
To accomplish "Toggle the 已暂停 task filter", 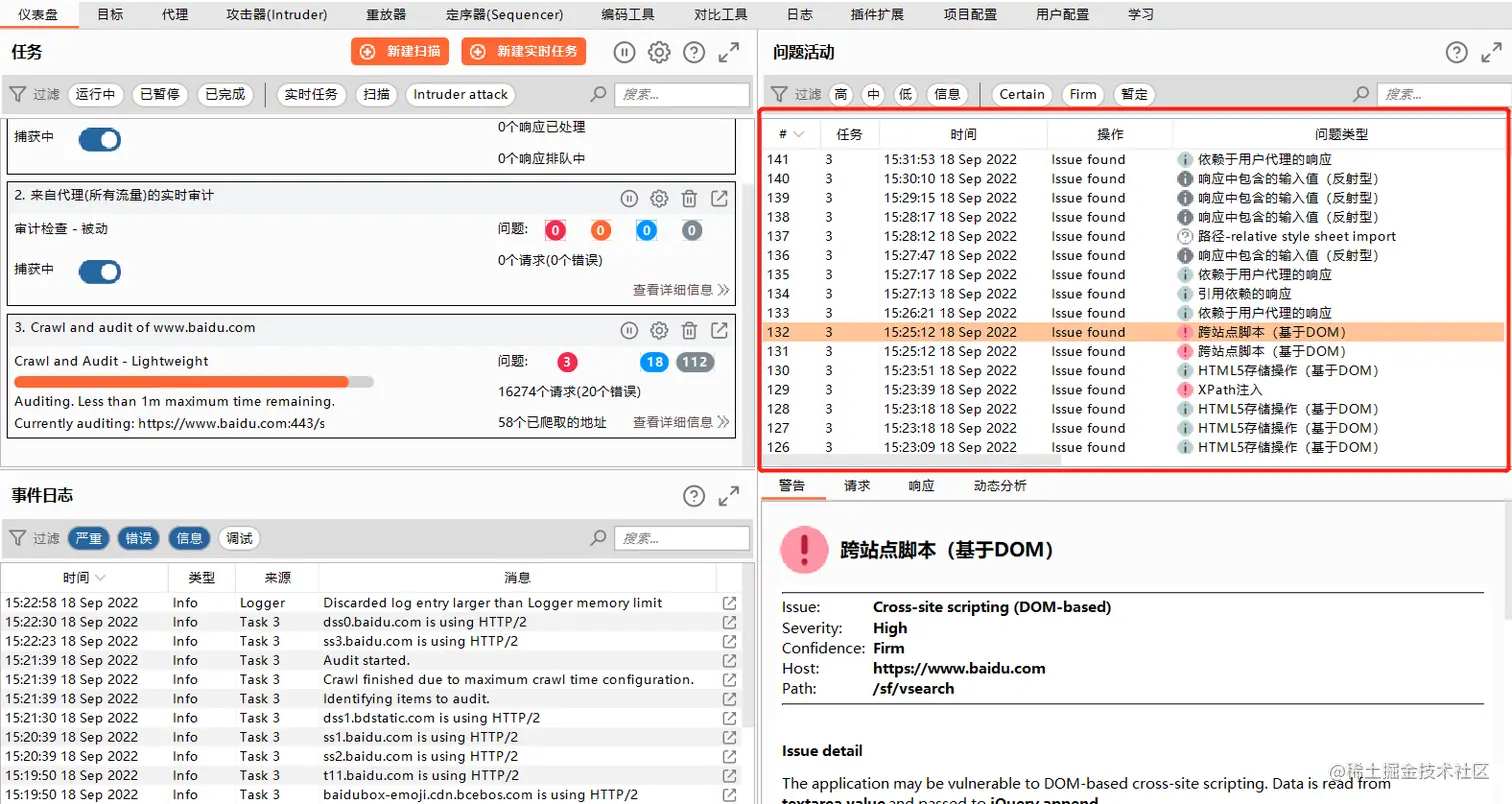I will coord(160,95).
